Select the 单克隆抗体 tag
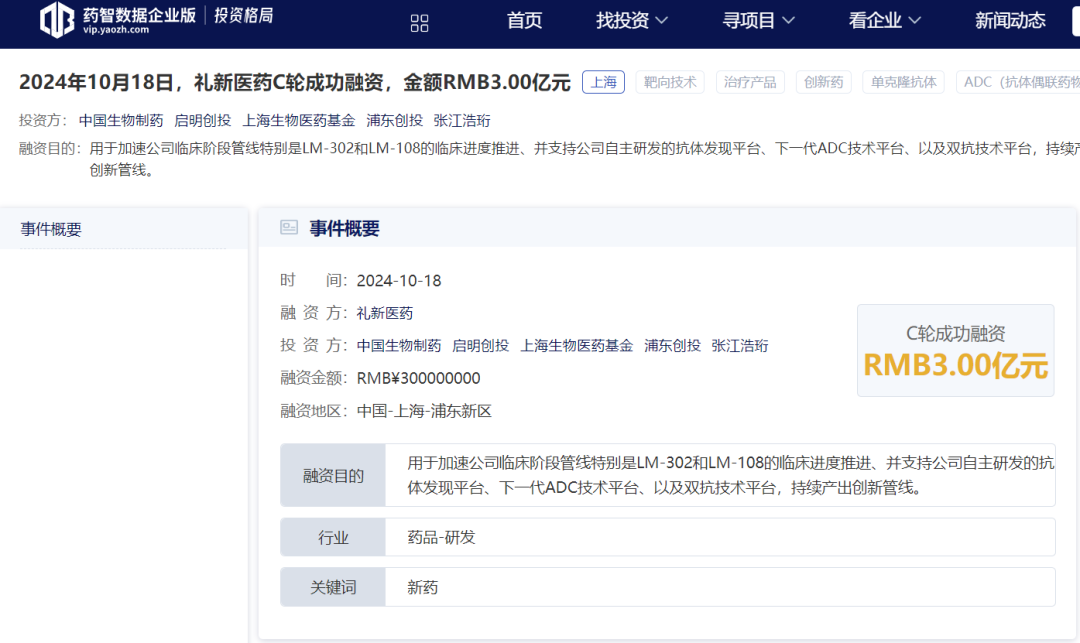Screen dimensions: 1080x643 [904, 82]
